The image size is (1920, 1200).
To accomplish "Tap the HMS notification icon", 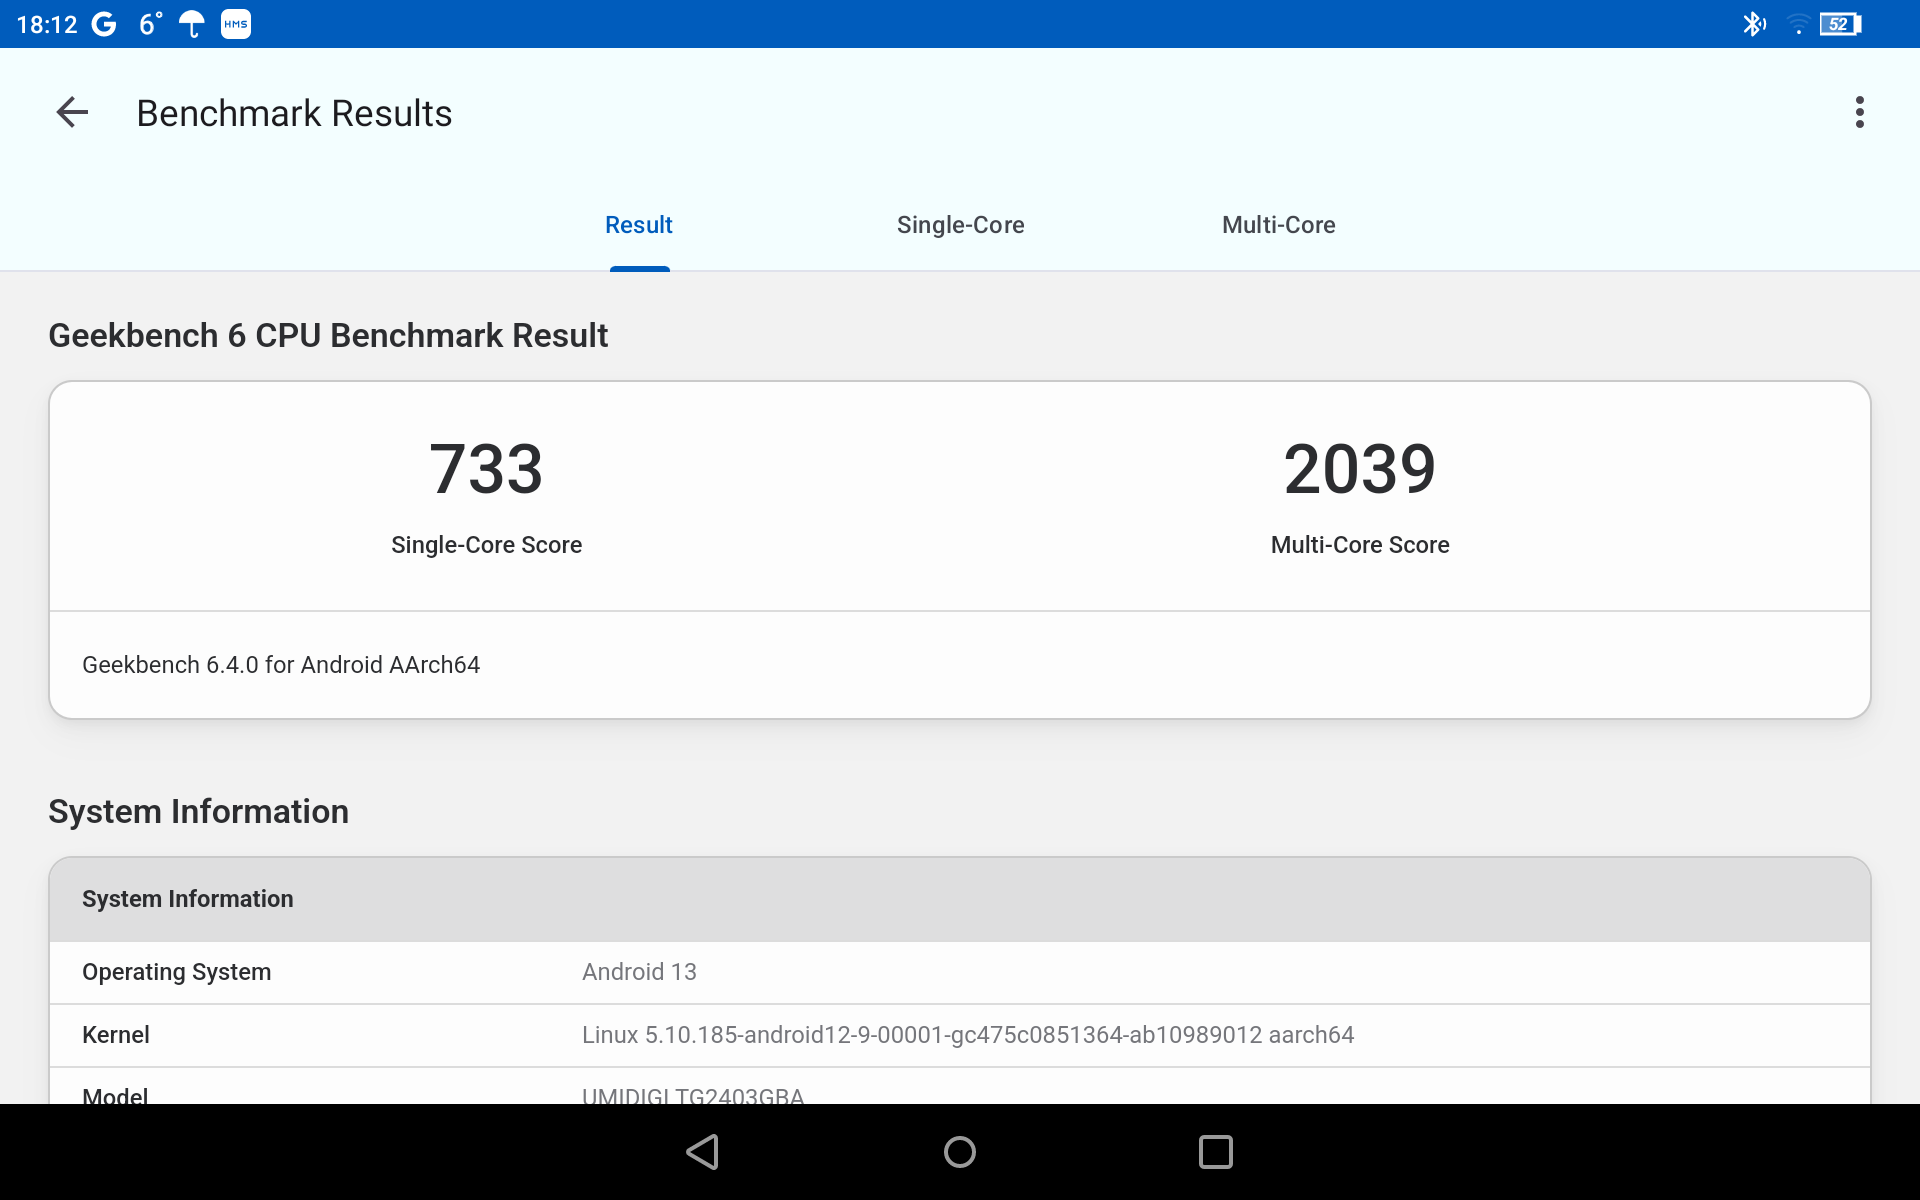I will click(x=236, y=24).
